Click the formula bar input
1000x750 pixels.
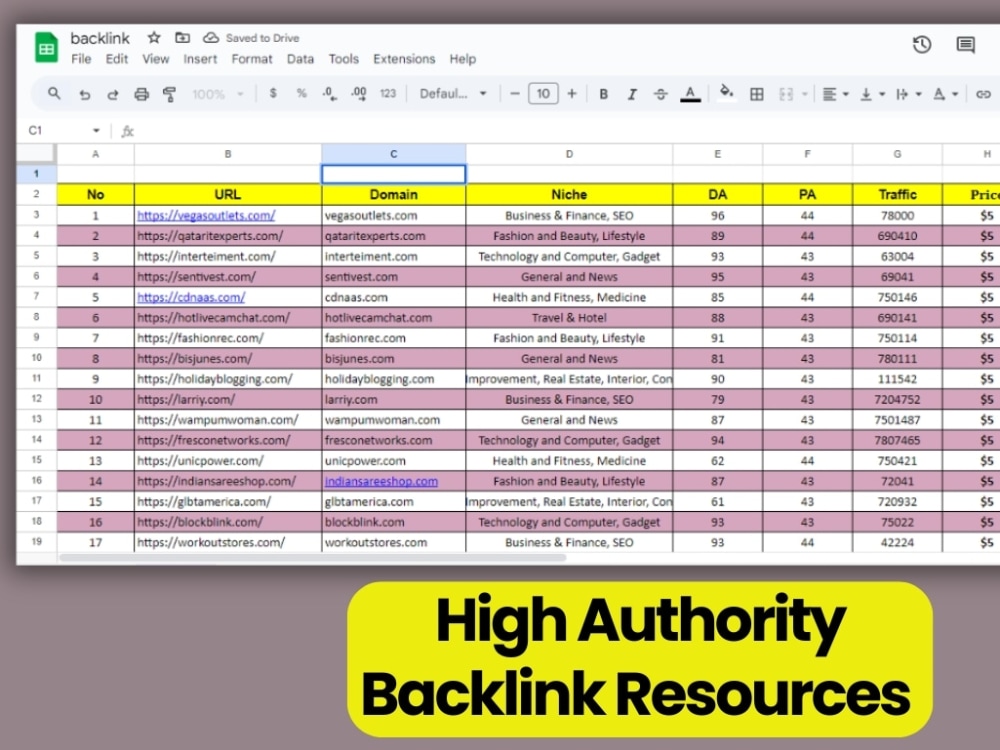pos(568,131)
